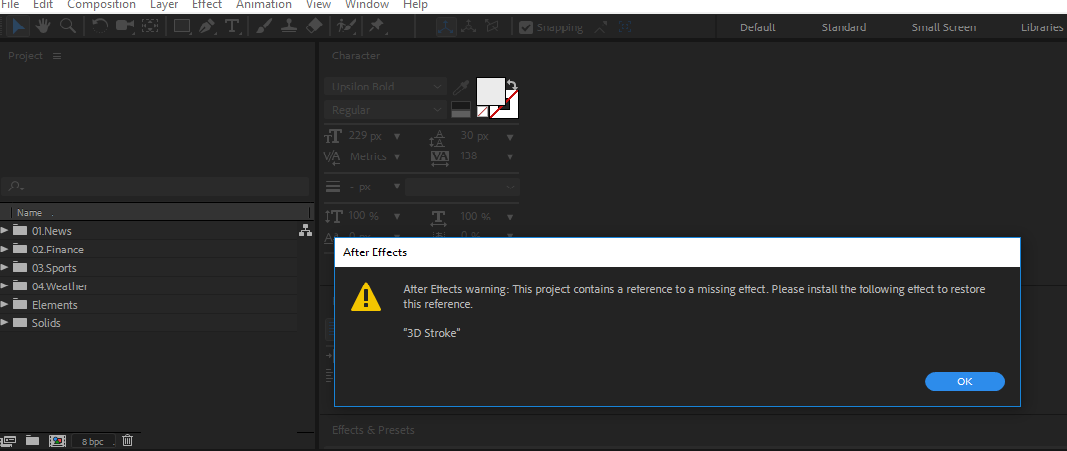Viewport: 1067px width, 451px height.
Task: Expand the 03.Sports folder
Action: (x=5, y=267)
